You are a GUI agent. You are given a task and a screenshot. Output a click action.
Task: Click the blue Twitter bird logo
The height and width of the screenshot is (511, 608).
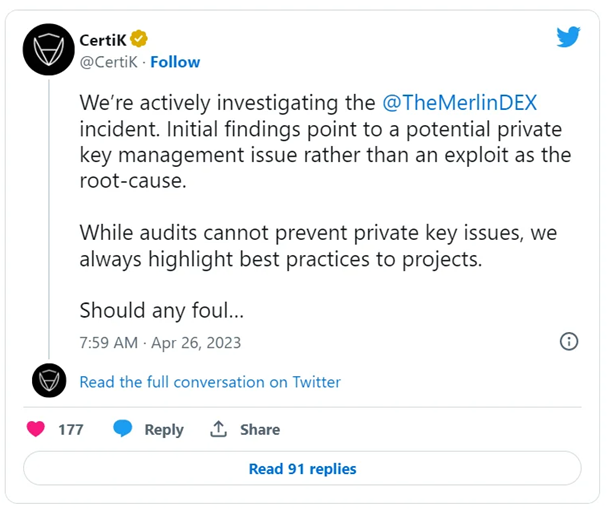point(570,39)
